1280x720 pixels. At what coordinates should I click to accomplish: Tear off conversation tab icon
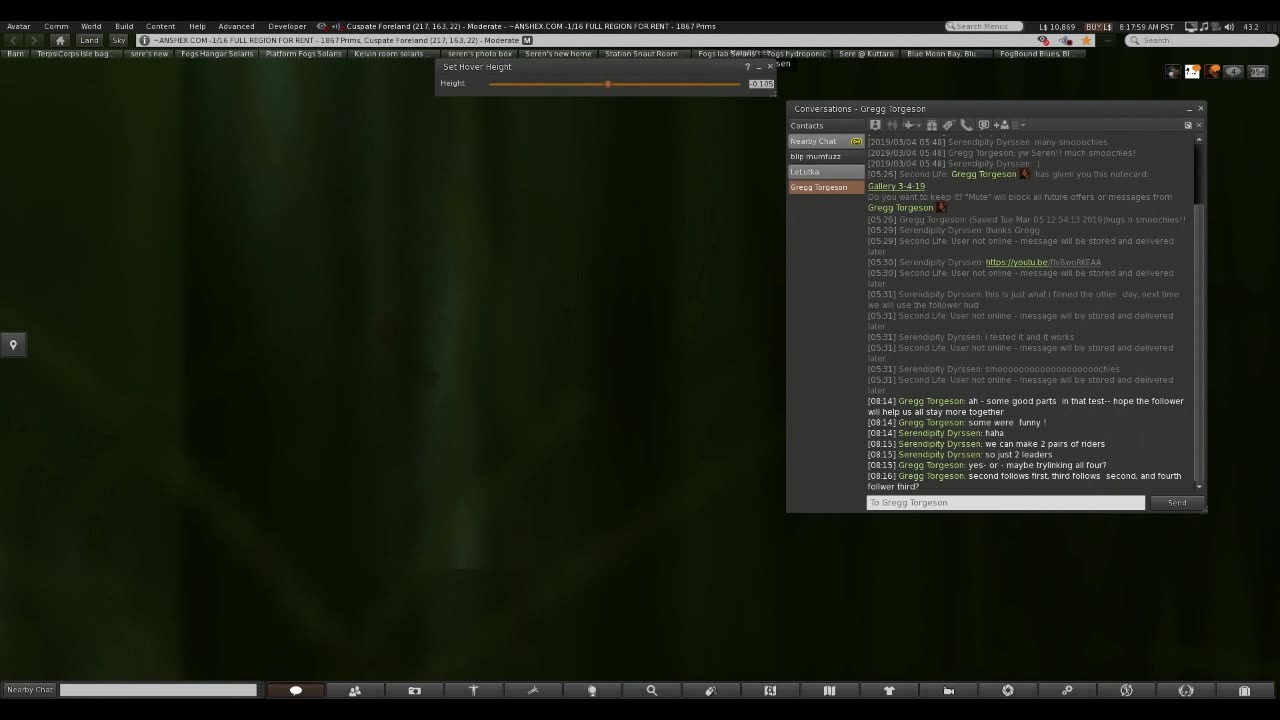(x=1188, y=125)
